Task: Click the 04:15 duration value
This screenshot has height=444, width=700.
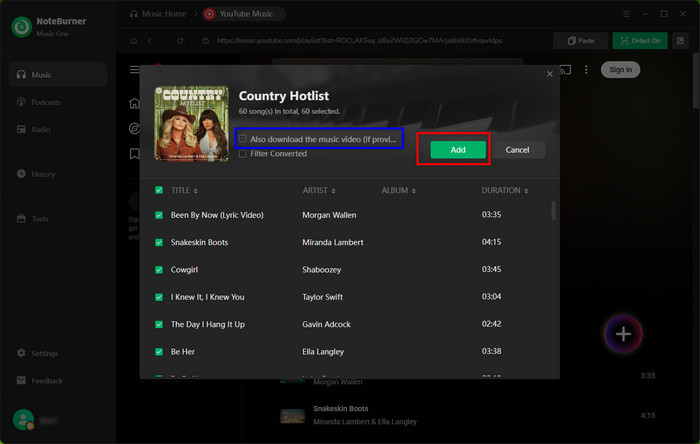Action: click(491, 242)
